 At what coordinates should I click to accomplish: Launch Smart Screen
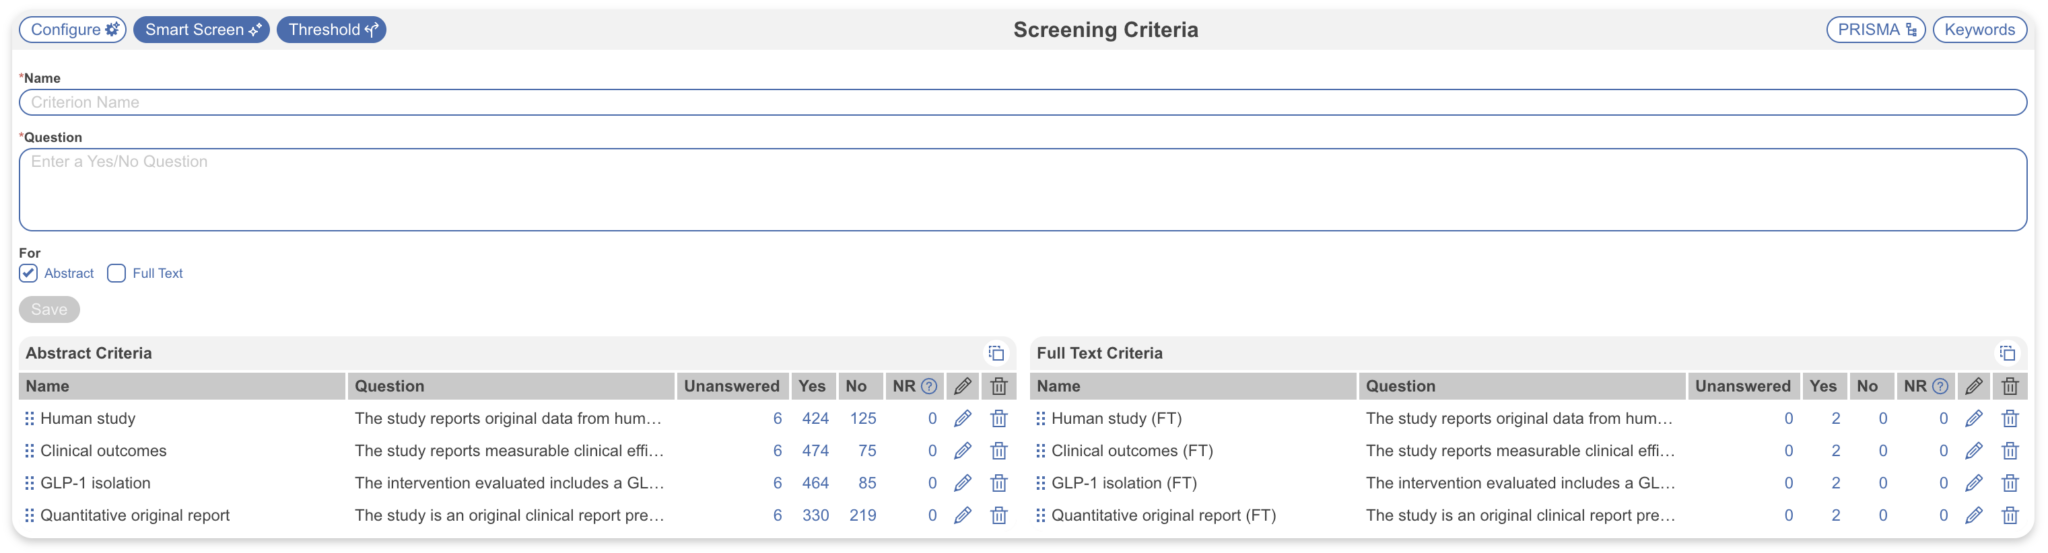[x=202, y=30]
